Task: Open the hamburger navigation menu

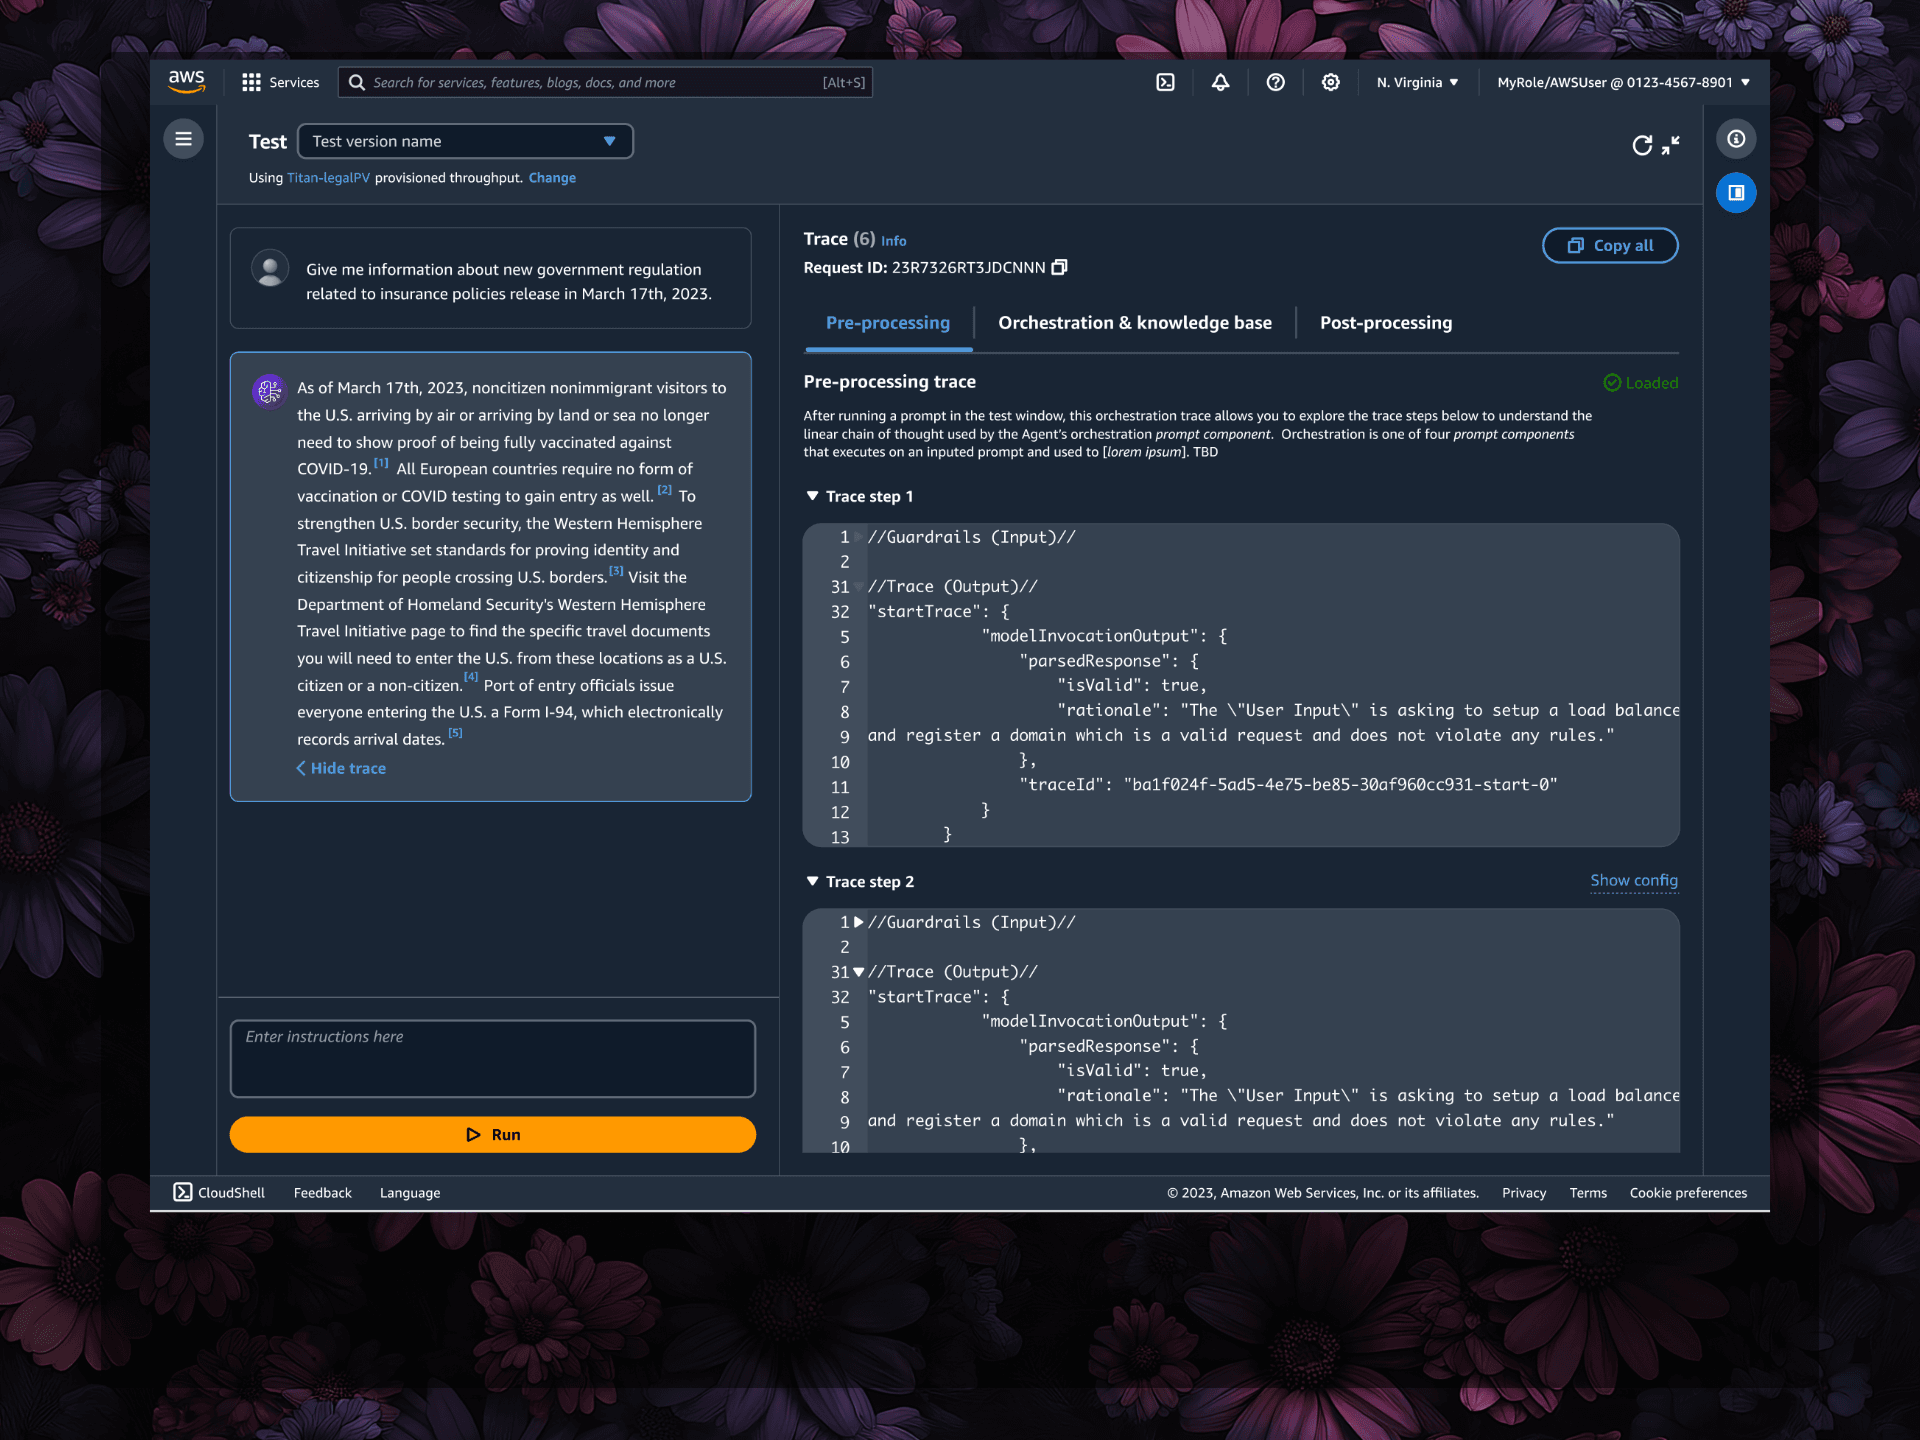Action: pos(183,139)
